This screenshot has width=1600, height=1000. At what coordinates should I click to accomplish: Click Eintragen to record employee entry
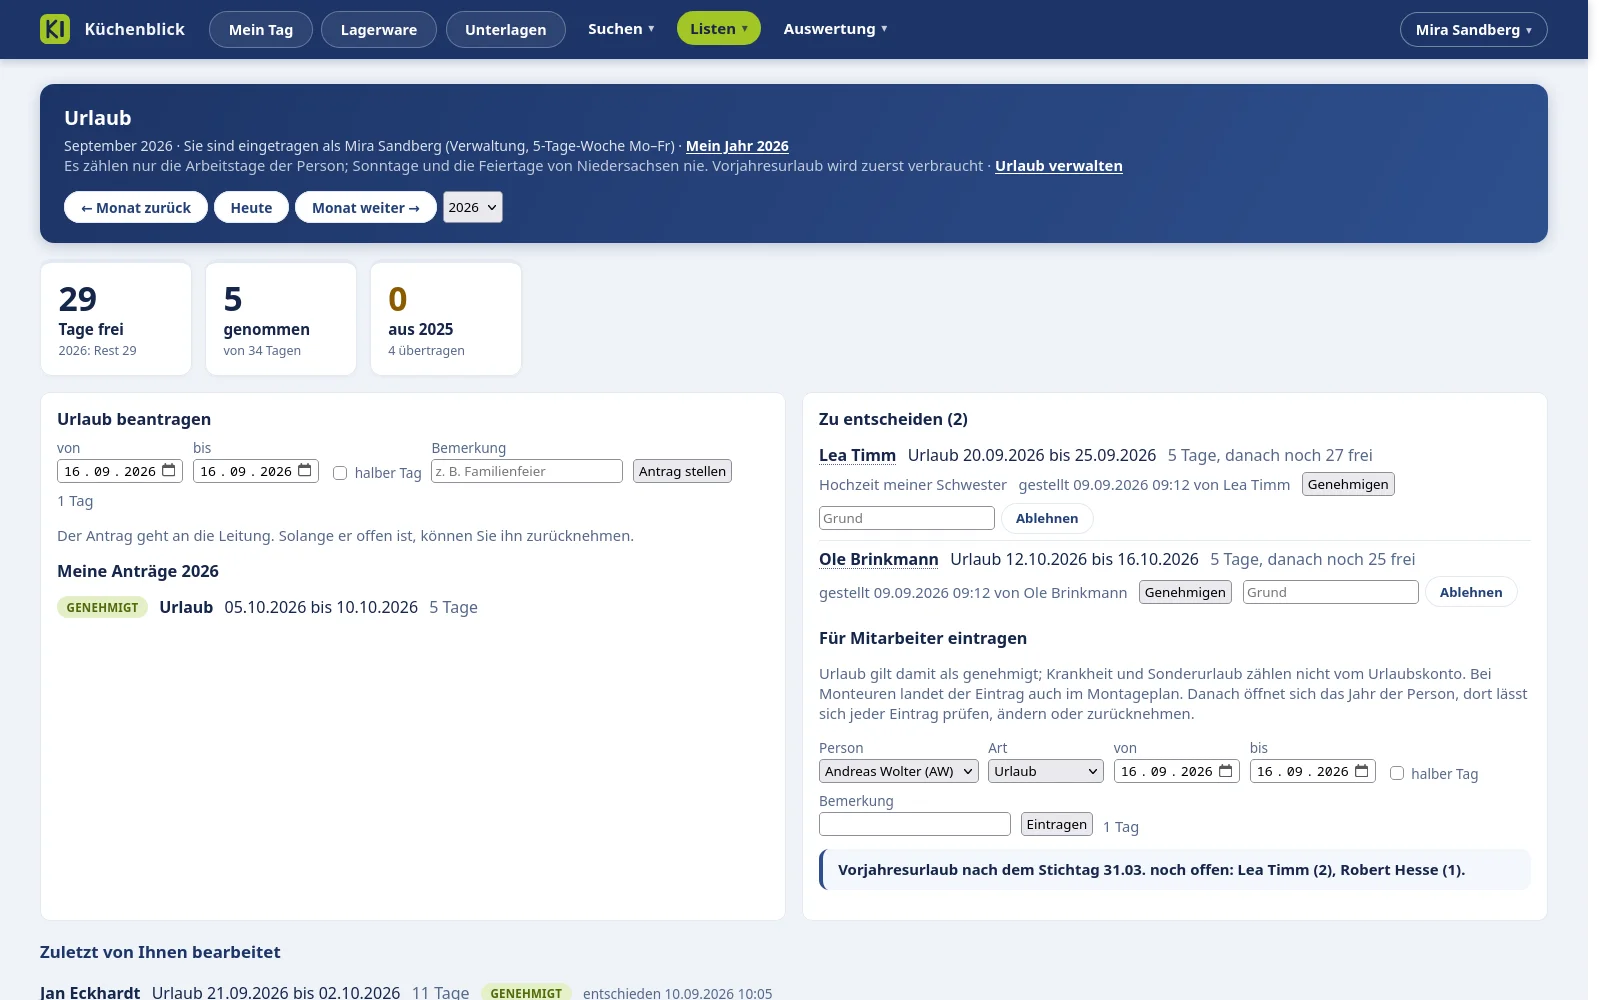tap(1056, 824)
